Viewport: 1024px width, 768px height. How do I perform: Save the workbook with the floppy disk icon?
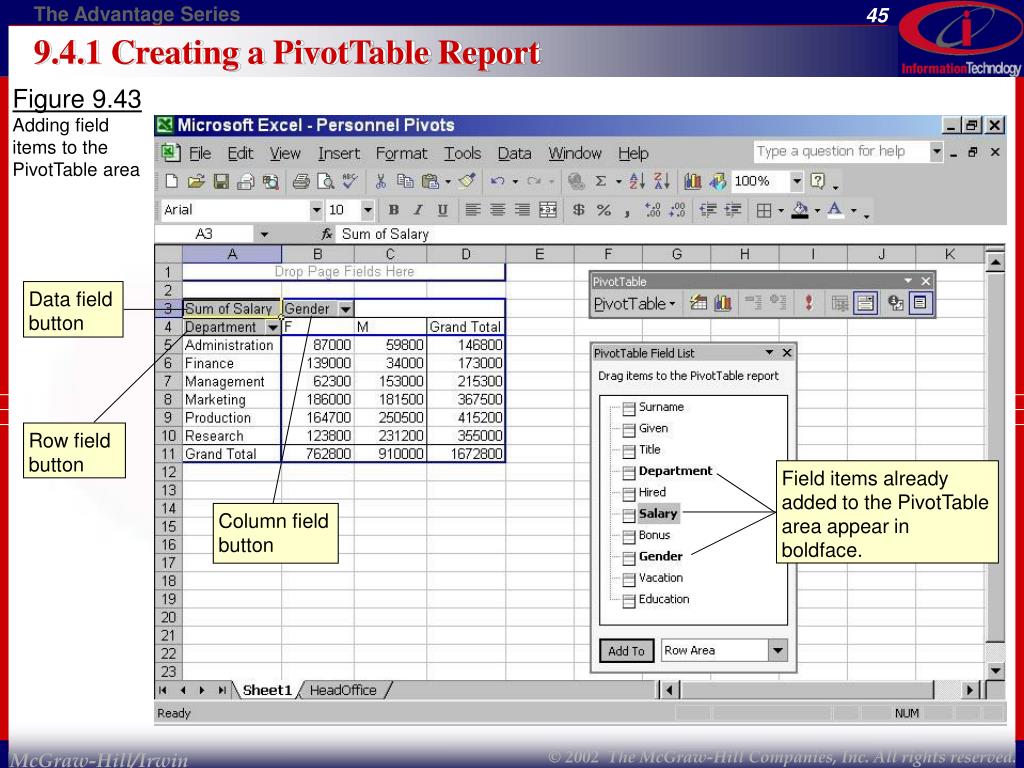point(221,181)
